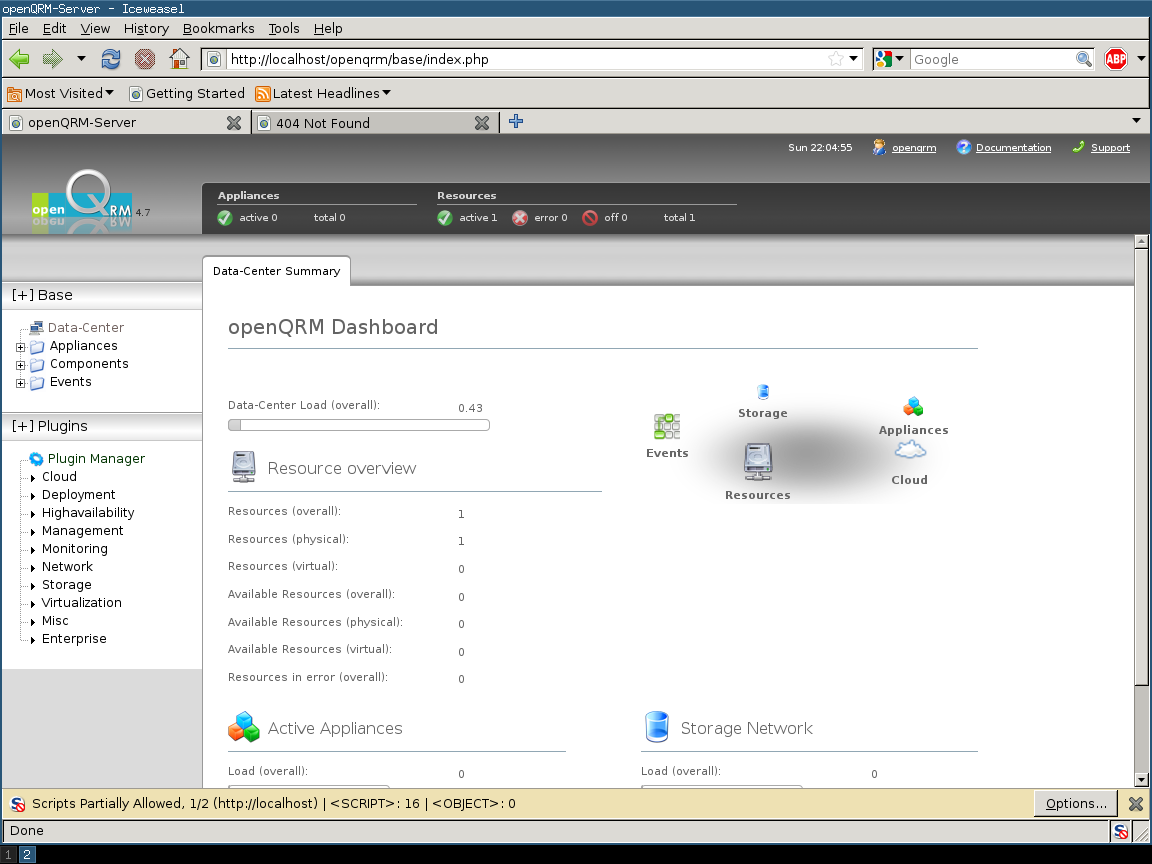Expand the Components tree node
1152x864 pixels.
pos(21,365)
